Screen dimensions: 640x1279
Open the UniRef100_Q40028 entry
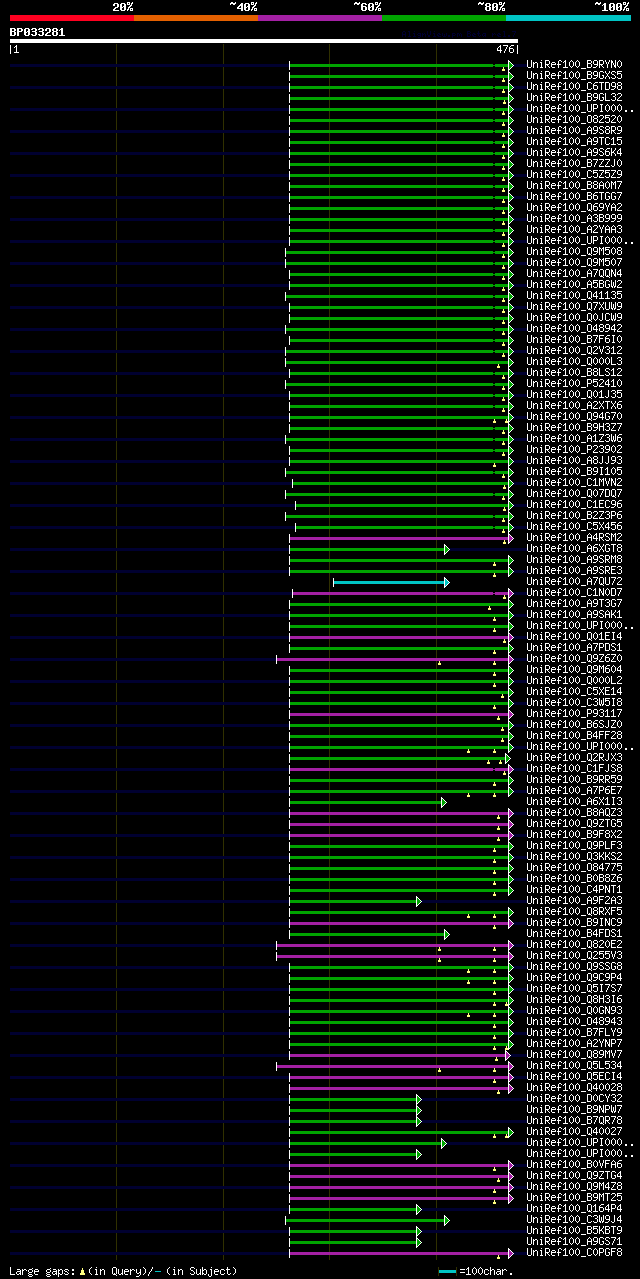[574, 1088]
